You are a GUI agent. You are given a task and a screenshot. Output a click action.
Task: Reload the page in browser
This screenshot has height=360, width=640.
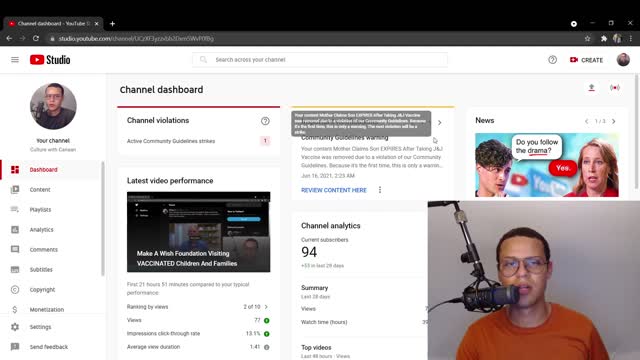click(x=36, y=38)
